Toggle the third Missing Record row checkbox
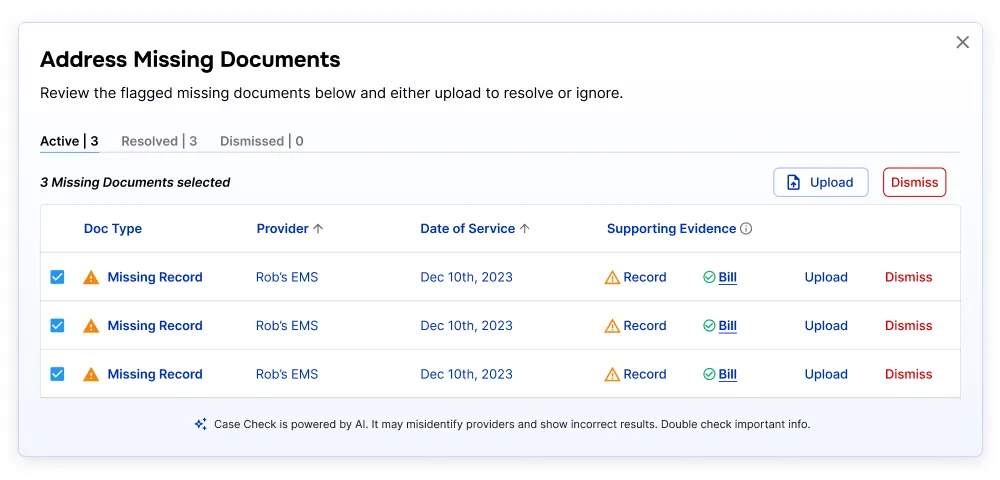1000x480 pixels. click(57, 374)
